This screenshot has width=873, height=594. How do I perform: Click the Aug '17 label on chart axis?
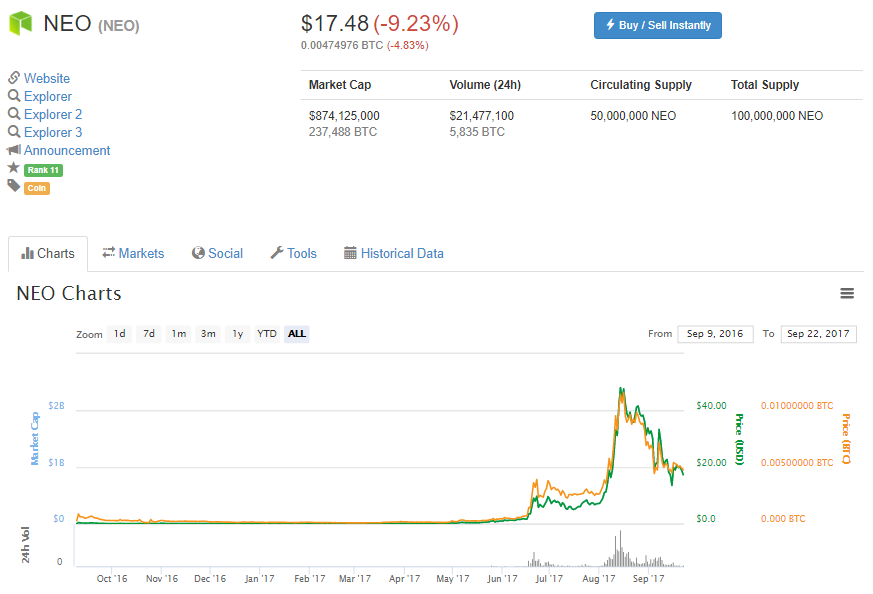(x=599, y=579)
